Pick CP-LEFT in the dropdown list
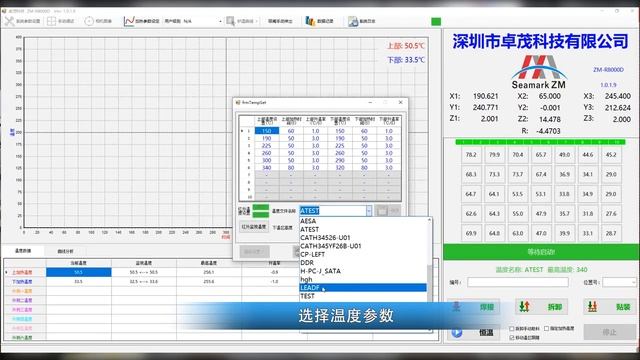The width and height of the screenshot is (640, 360). pyautogui.click(x=363, y=254)
